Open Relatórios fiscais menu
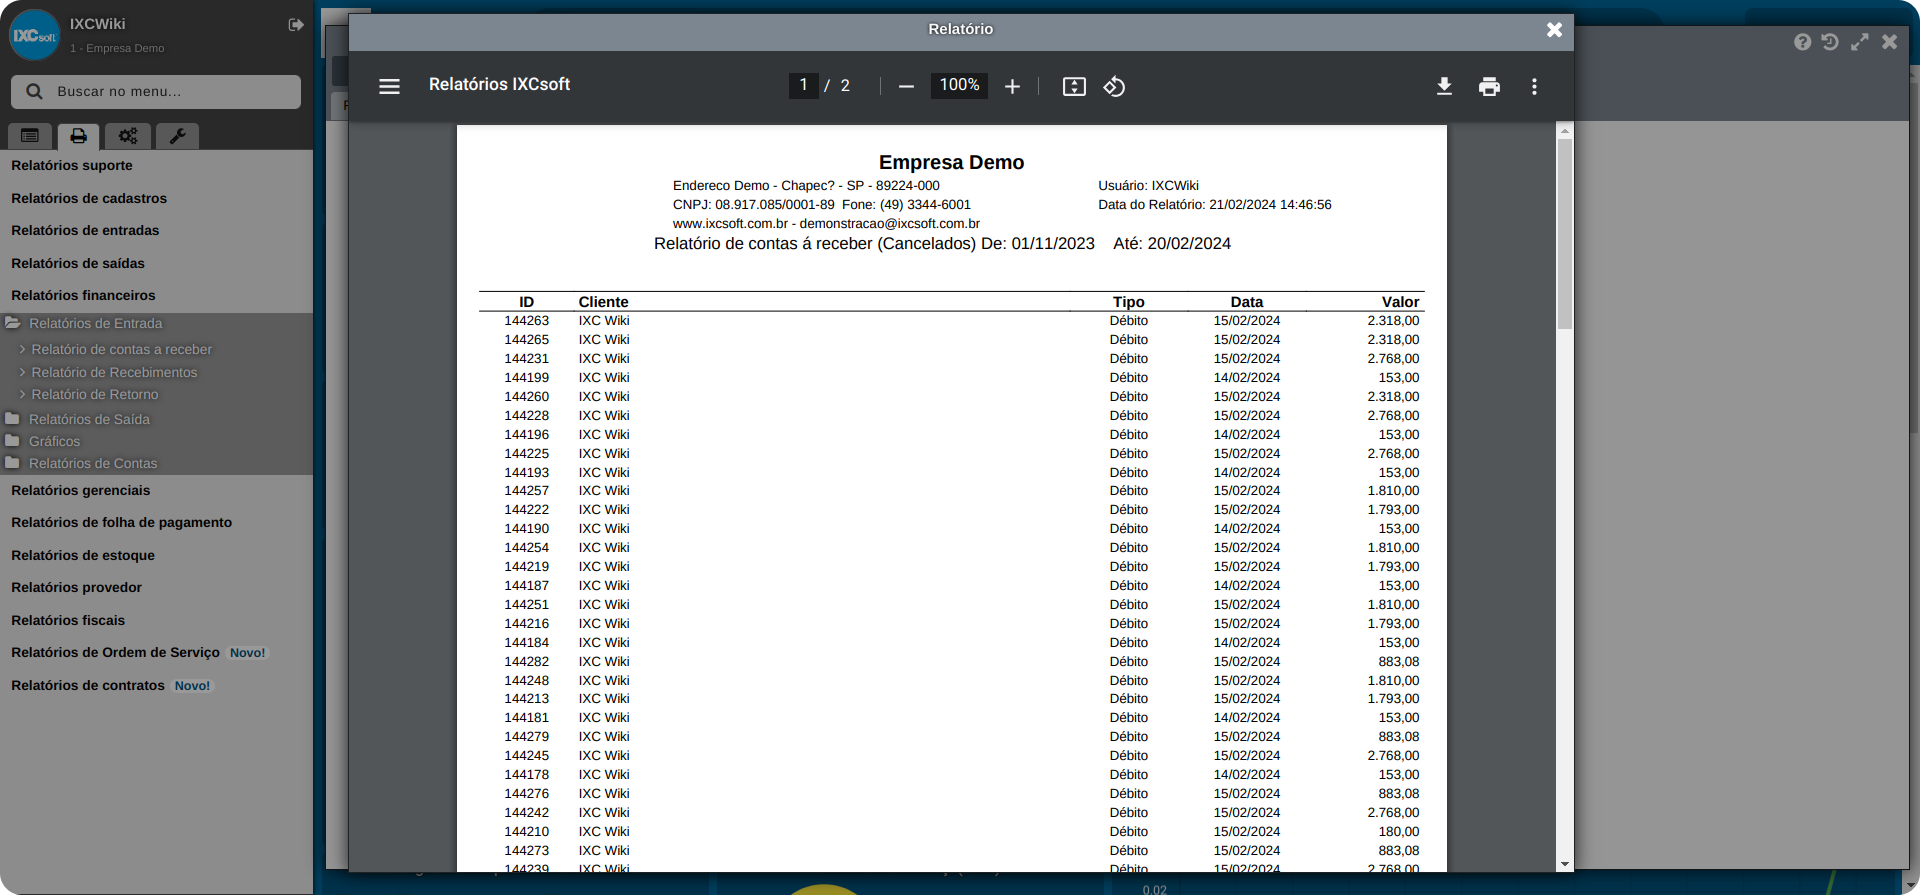 [68, 621]
